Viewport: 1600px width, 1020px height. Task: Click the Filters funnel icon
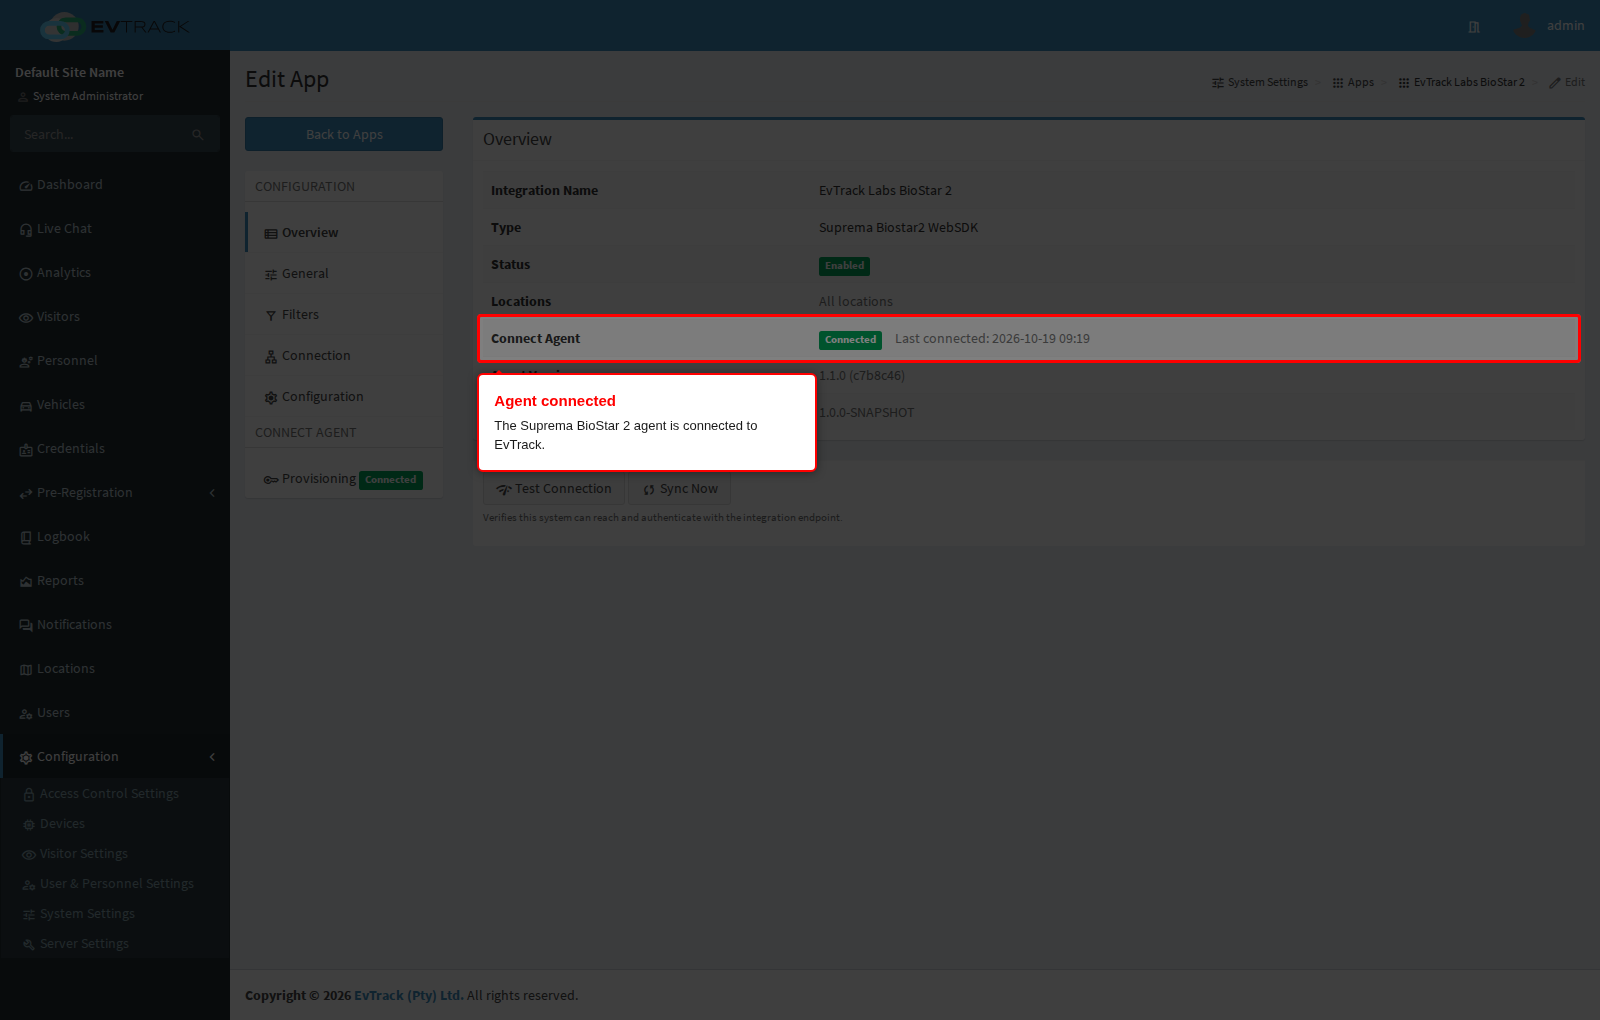point(271,316)
